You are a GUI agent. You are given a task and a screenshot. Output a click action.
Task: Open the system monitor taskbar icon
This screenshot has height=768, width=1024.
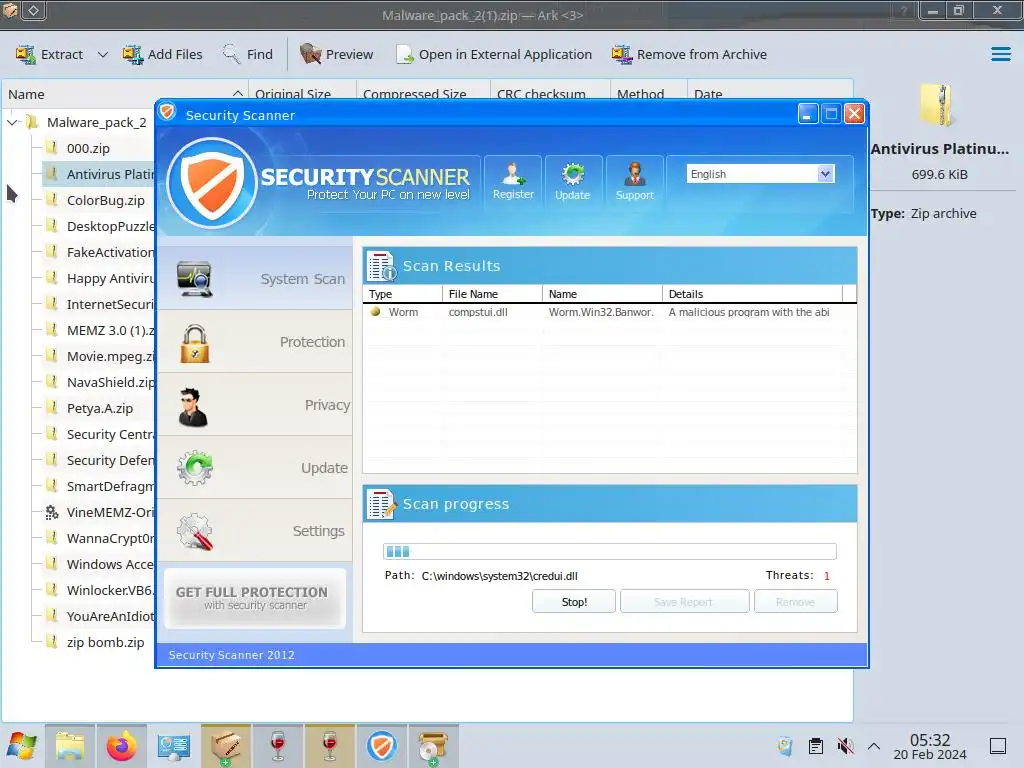174,746
